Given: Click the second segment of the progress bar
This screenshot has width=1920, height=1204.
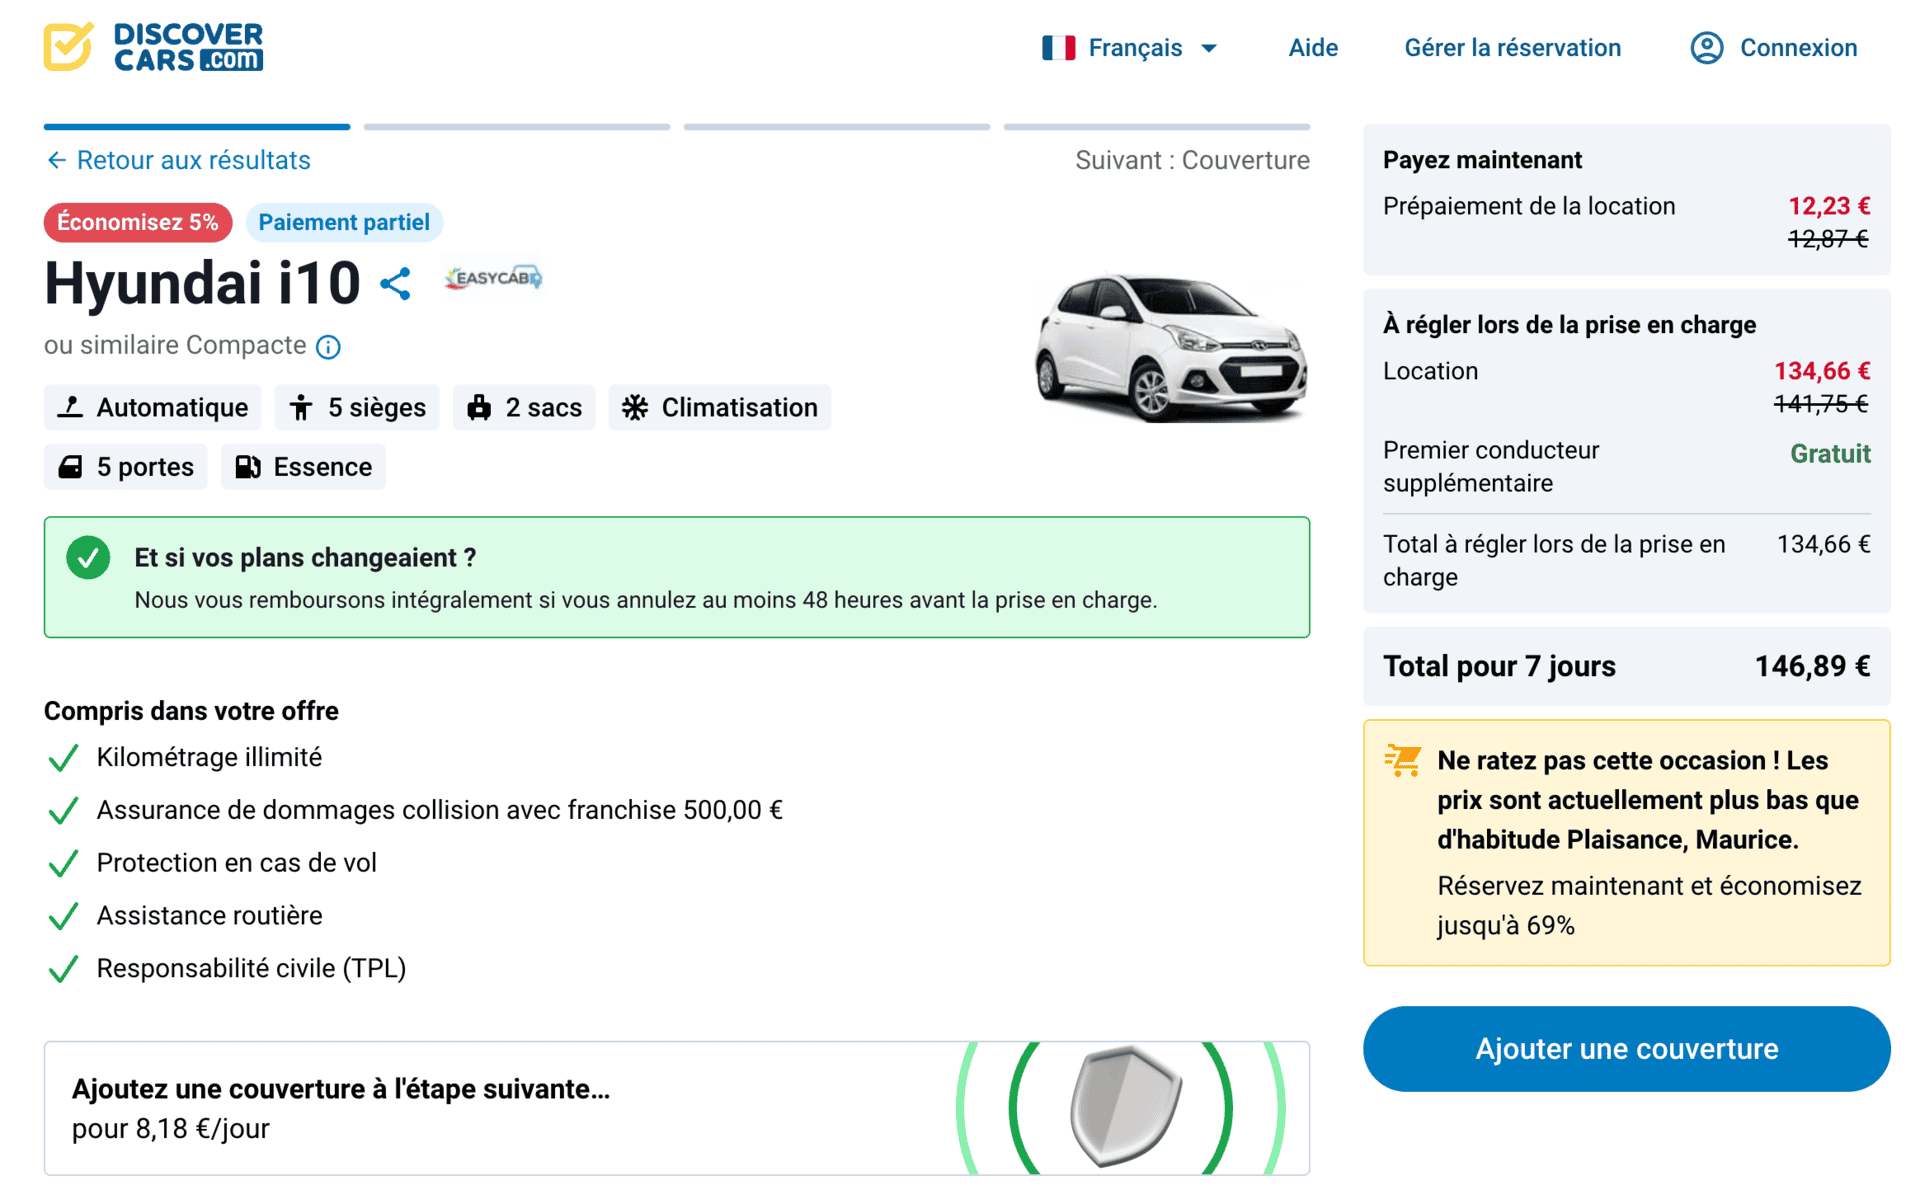Looking at the screenshot, I should tap(516, 127).
